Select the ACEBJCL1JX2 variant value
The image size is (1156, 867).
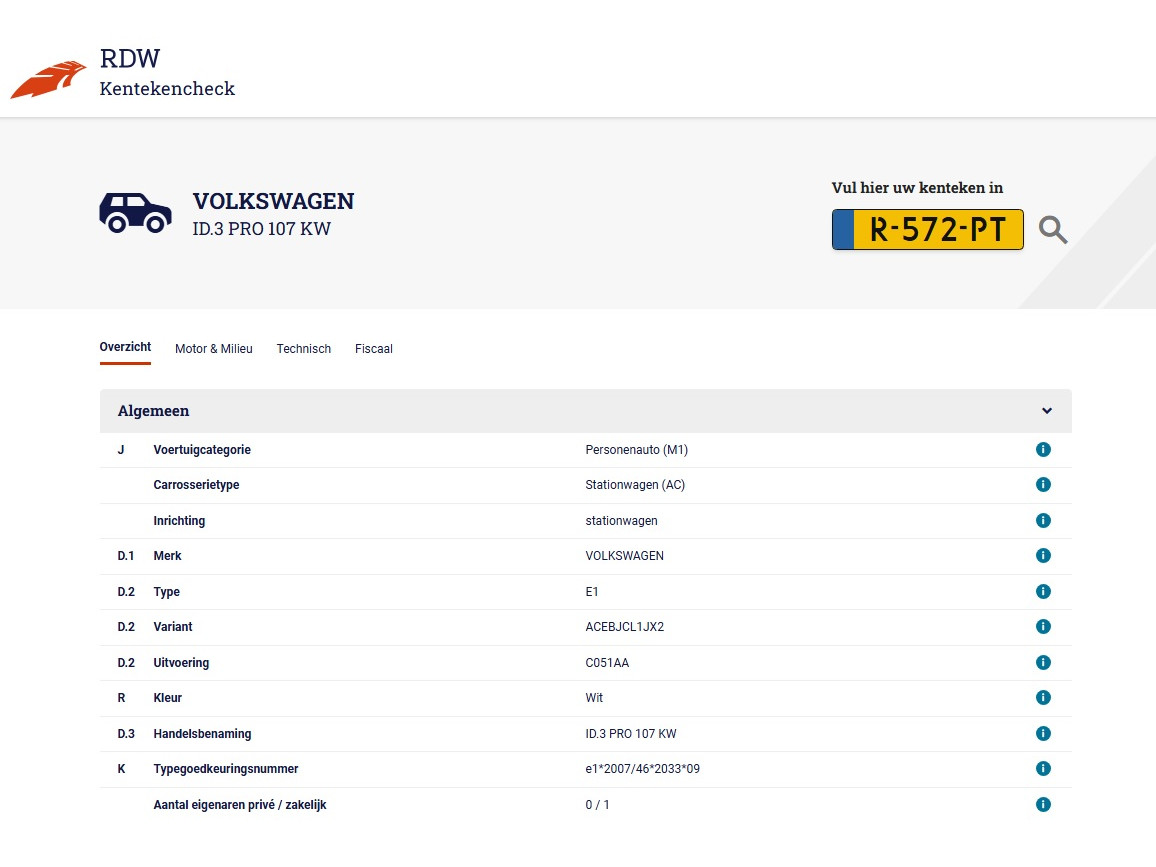coord(624,627)
